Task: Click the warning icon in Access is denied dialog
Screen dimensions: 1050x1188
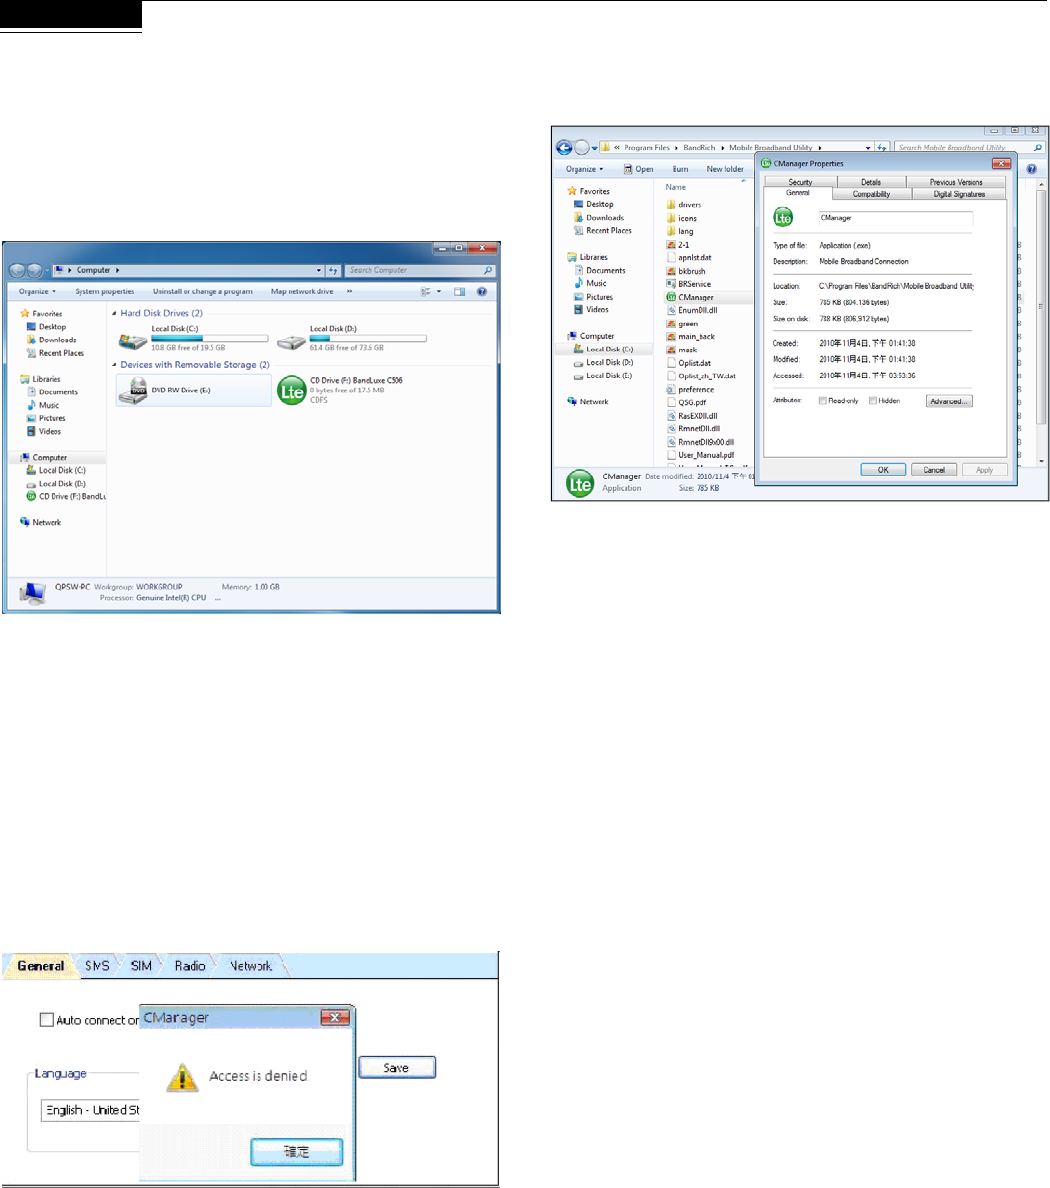Action: pyautogui.click(x=183, y=1077)
